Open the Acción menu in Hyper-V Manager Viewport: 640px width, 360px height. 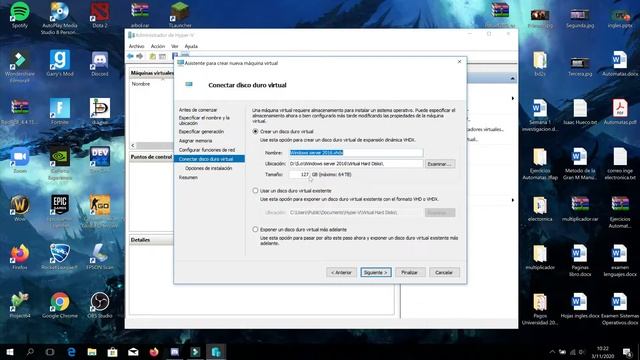click(x=158, y=46)
